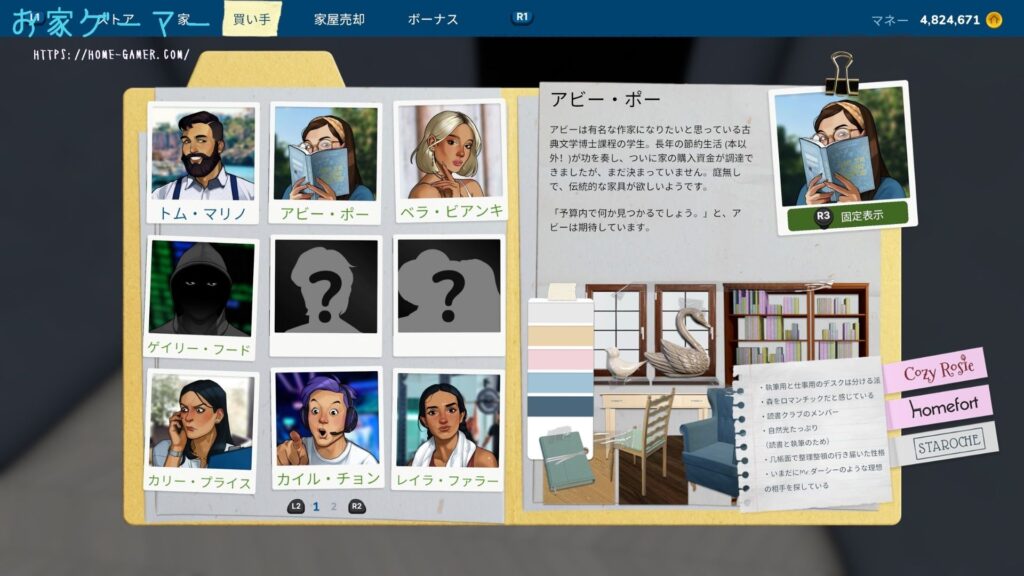Click the 固定表示 pin button

[847, 216]
